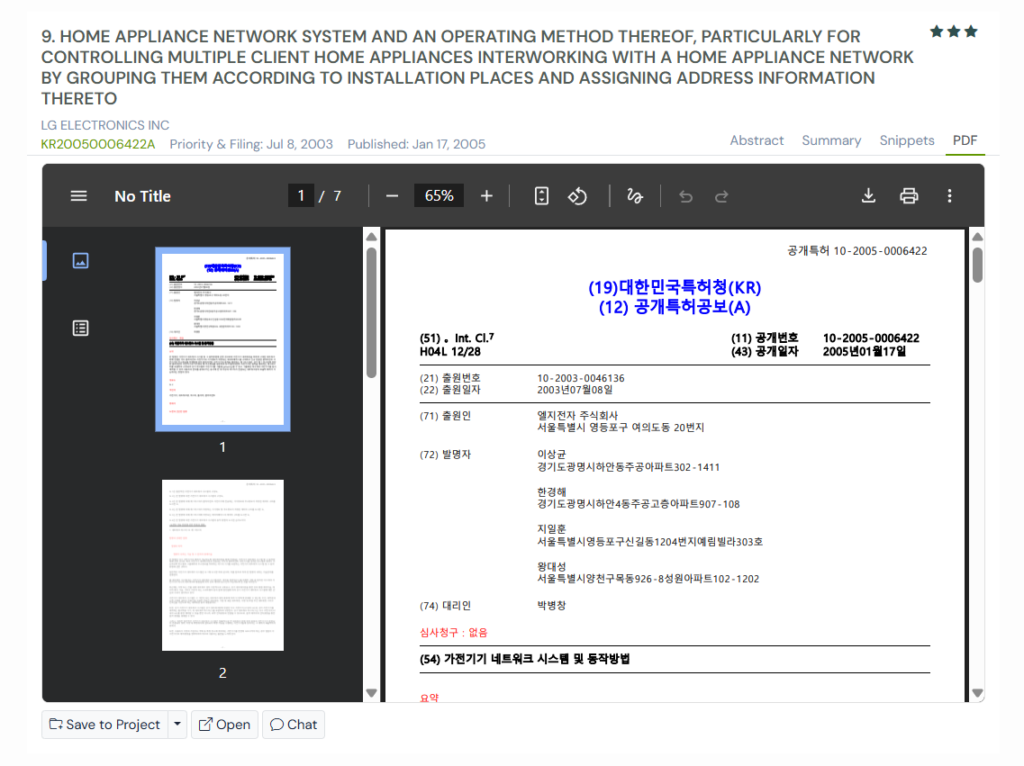
Task: Click the redo icon in the toolbar
Action: point(722,195)
